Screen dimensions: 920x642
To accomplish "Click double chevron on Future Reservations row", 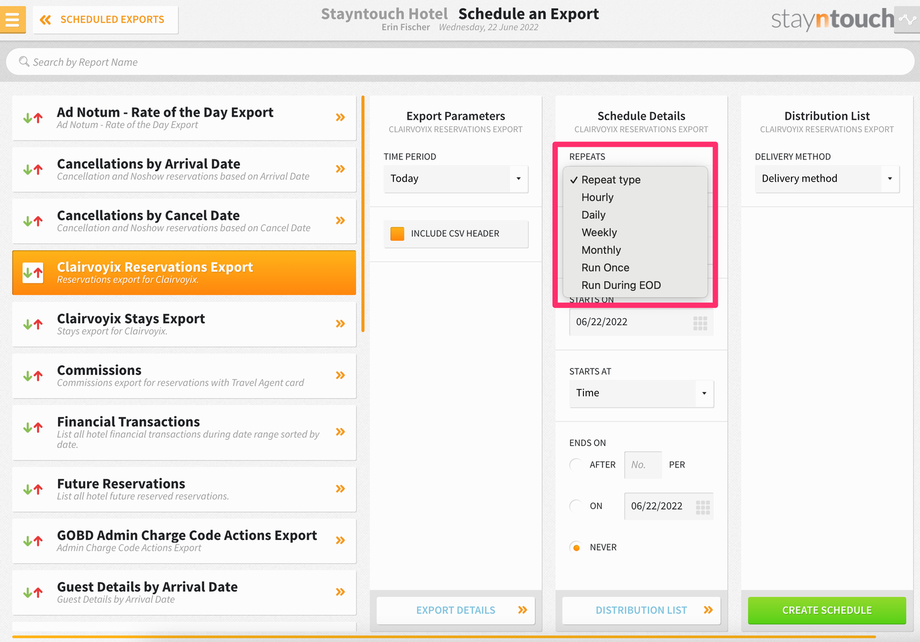I will (x=340, y=489).
